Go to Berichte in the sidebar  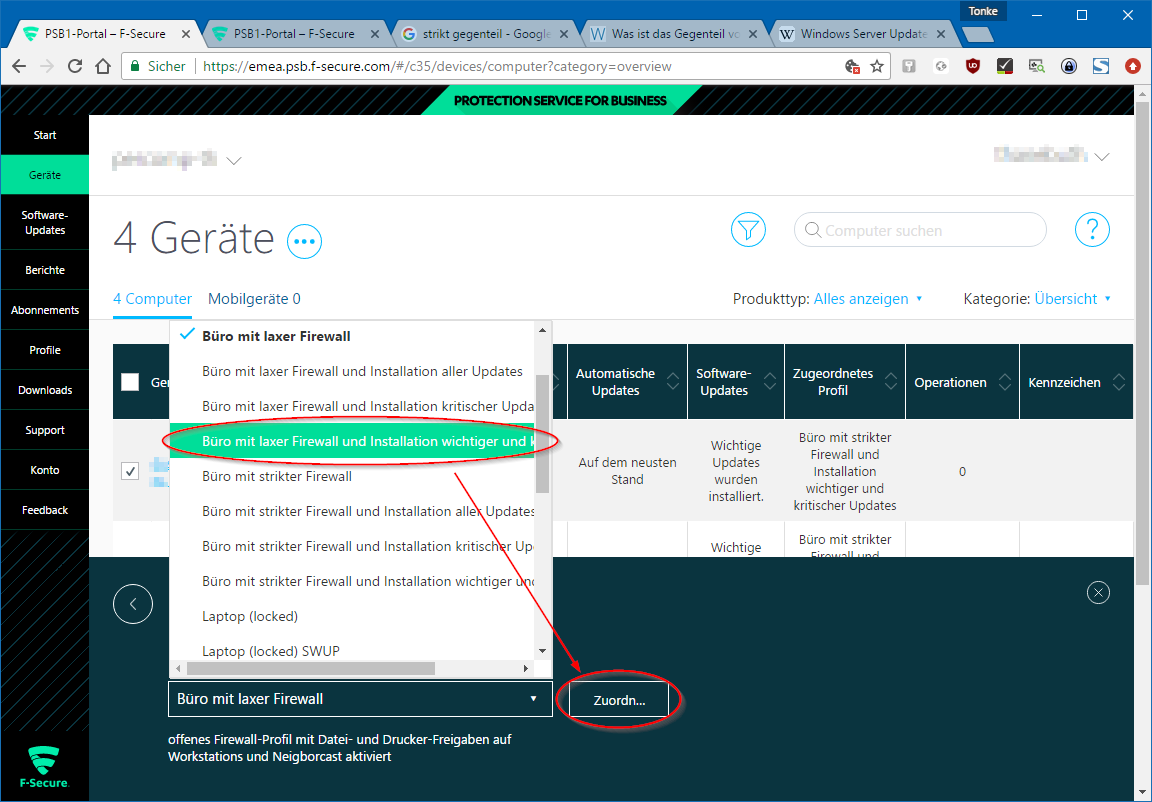pyautogui.click(x=45, y=270)
